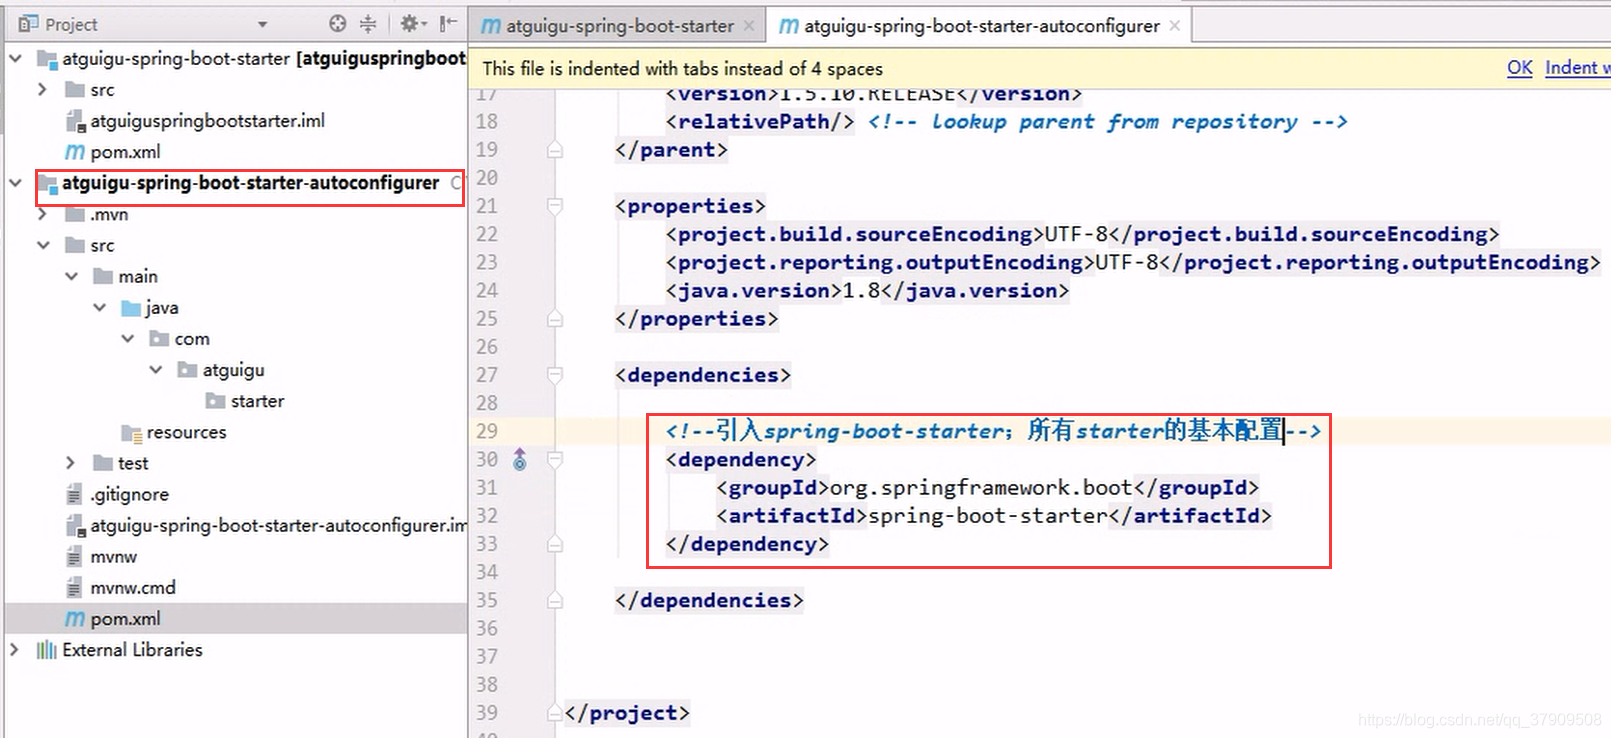1611x738 pixels.
Task: Click Maven icon on starter editor tab
Action: pyautogui.click(x=490, y=26)
